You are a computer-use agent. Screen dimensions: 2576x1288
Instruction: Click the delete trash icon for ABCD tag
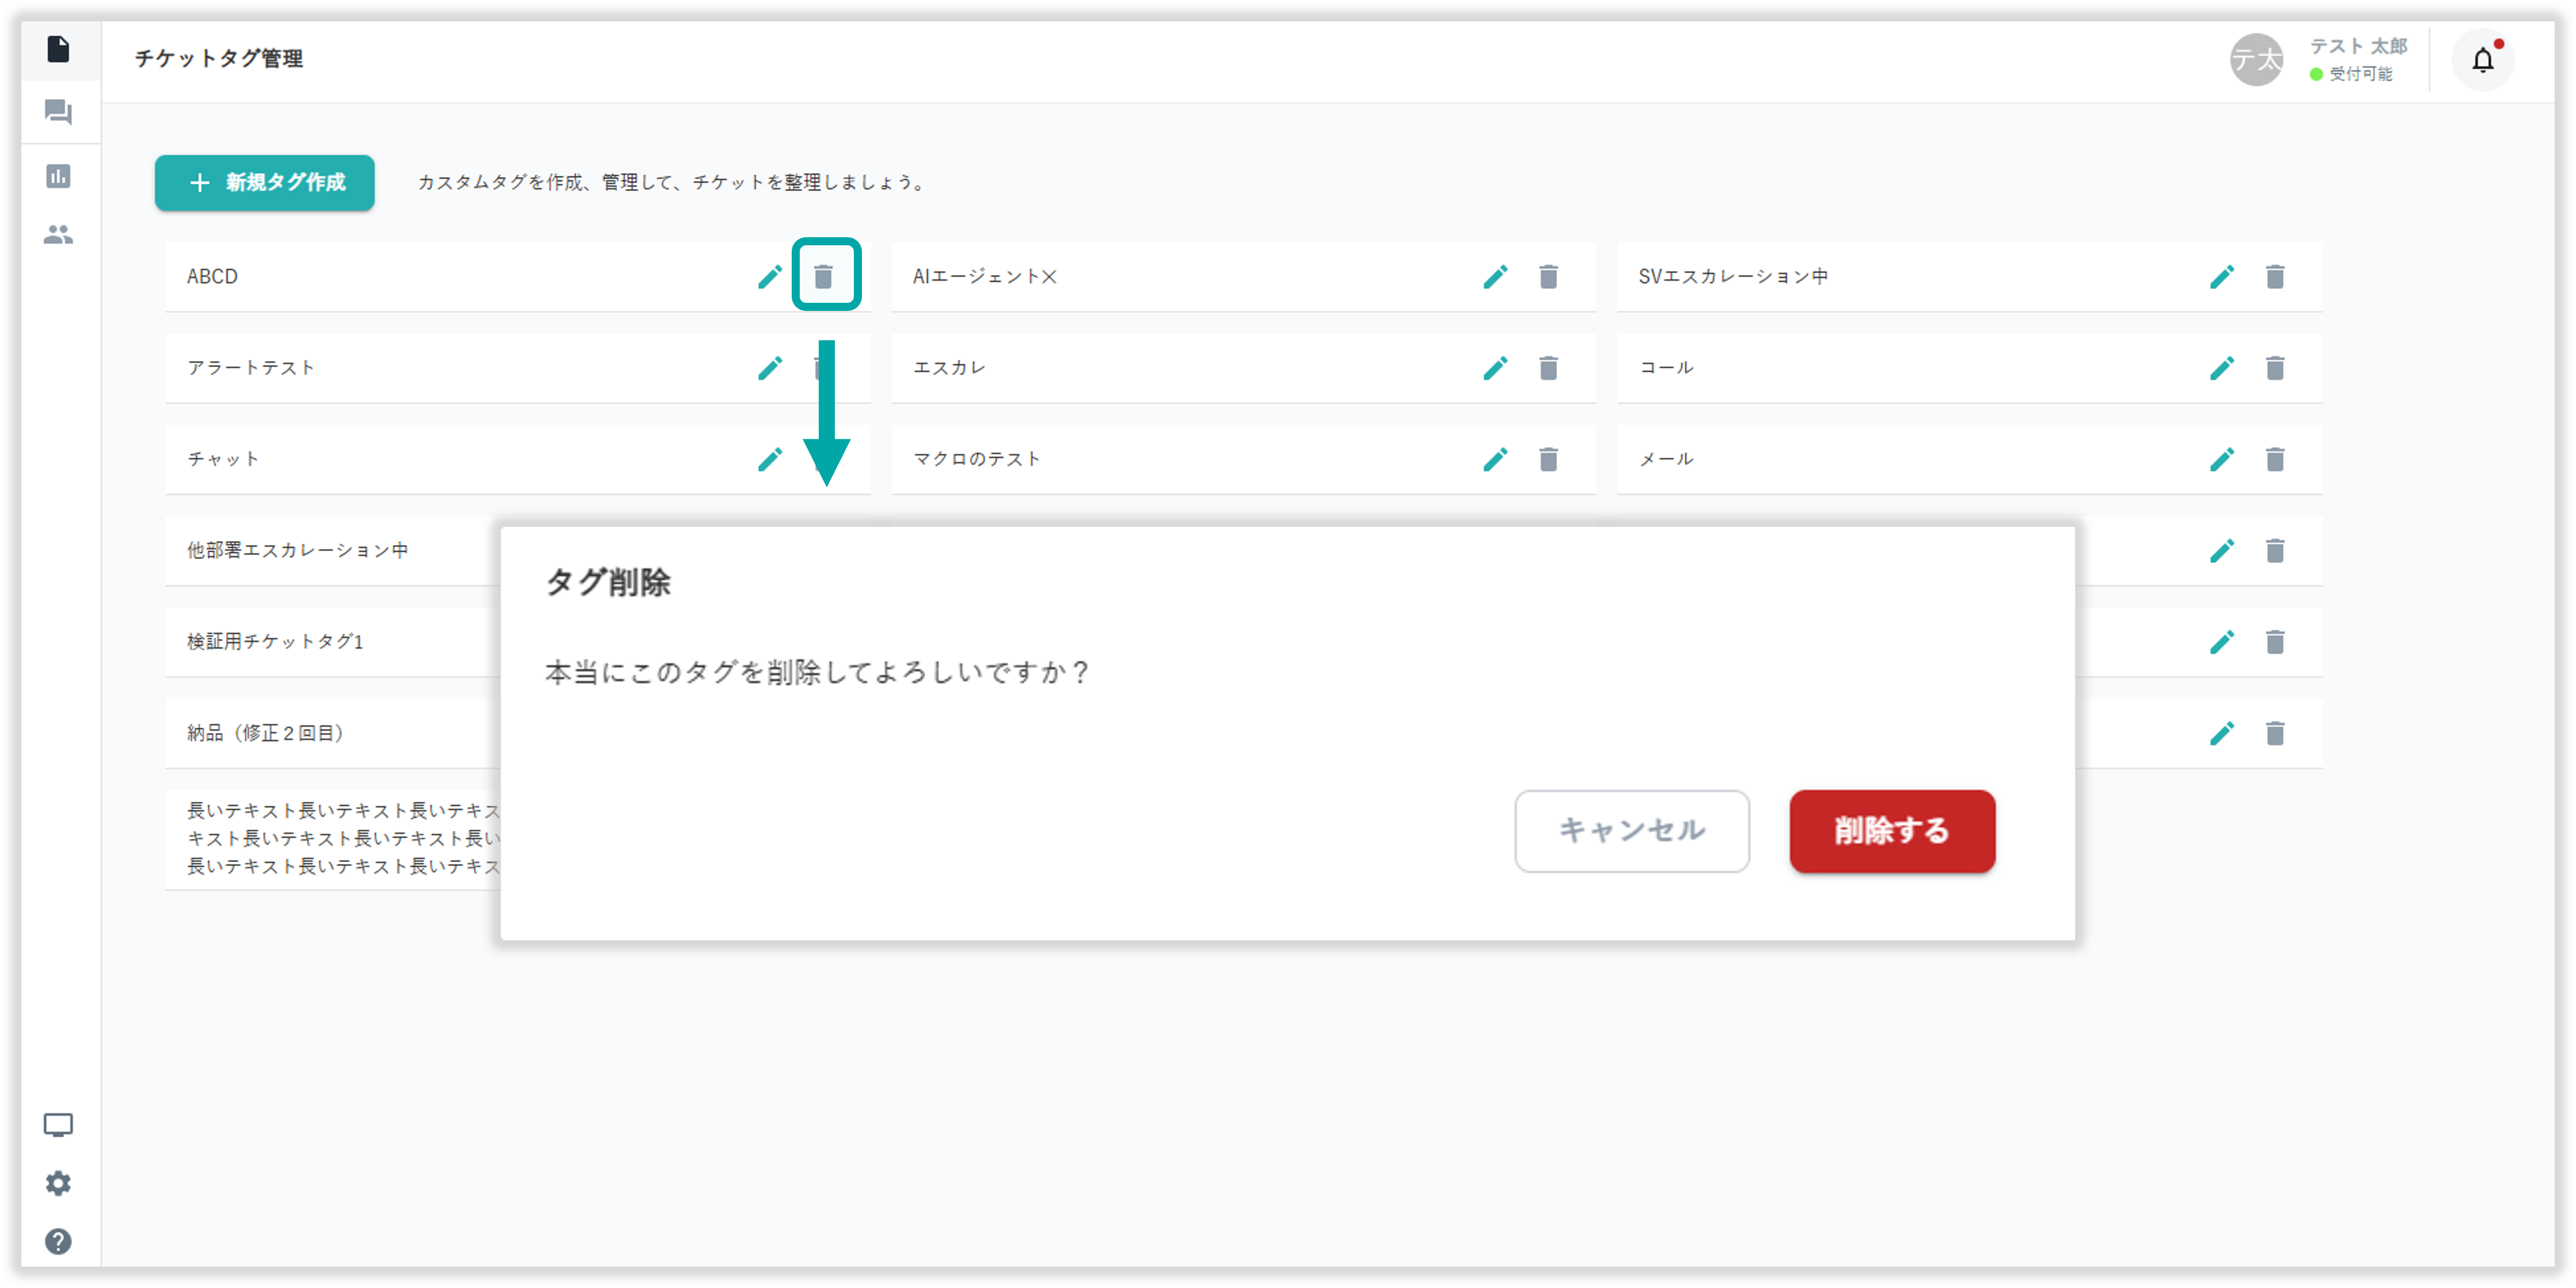(x=823, y=276)
